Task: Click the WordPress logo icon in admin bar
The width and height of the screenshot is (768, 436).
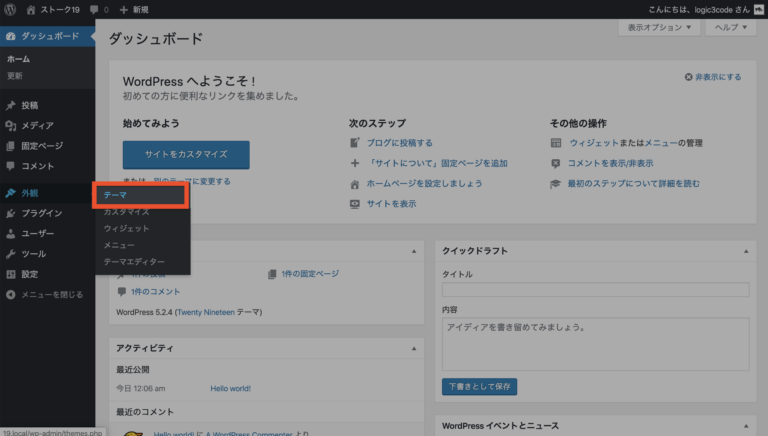Action: pyautogui.click(x=10, y=9)
